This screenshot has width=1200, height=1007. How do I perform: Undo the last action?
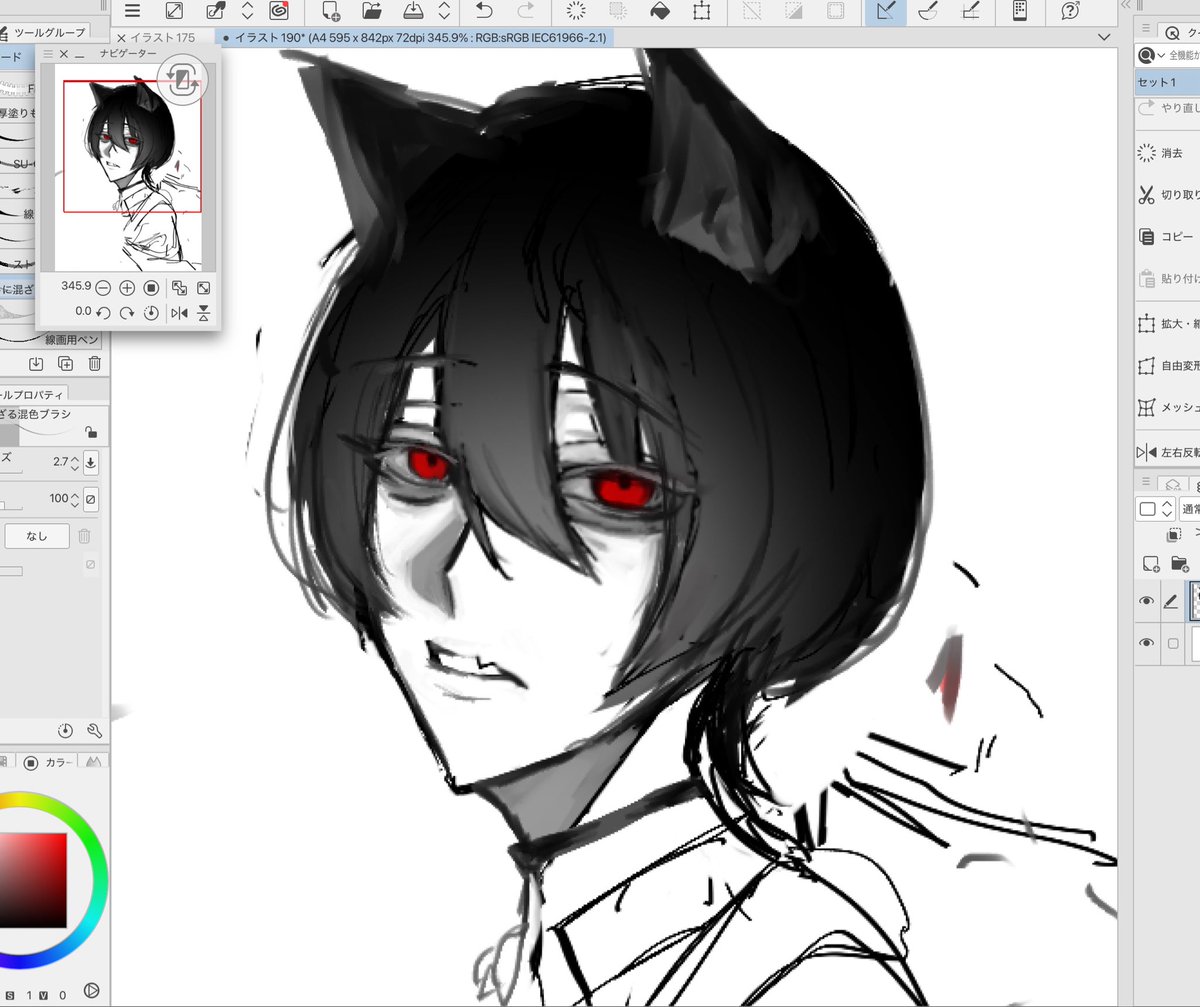pos(484,11)
